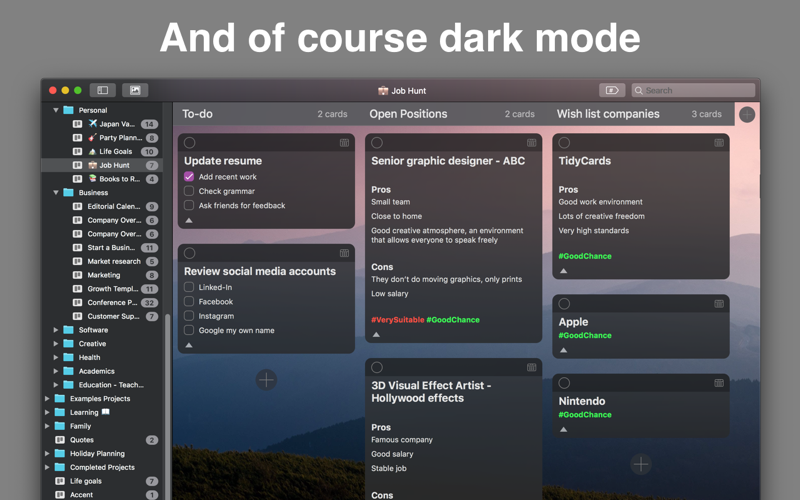Open calendar icon on 3D Visual Effect Artist card

pos(532,367)
